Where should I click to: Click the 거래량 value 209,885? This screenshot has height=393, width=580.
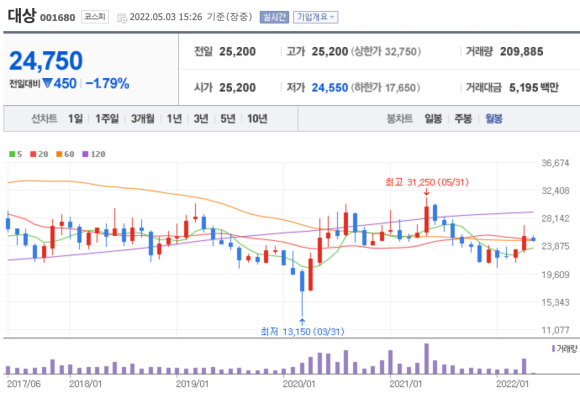pyautogui.click(x=522, y=52)
